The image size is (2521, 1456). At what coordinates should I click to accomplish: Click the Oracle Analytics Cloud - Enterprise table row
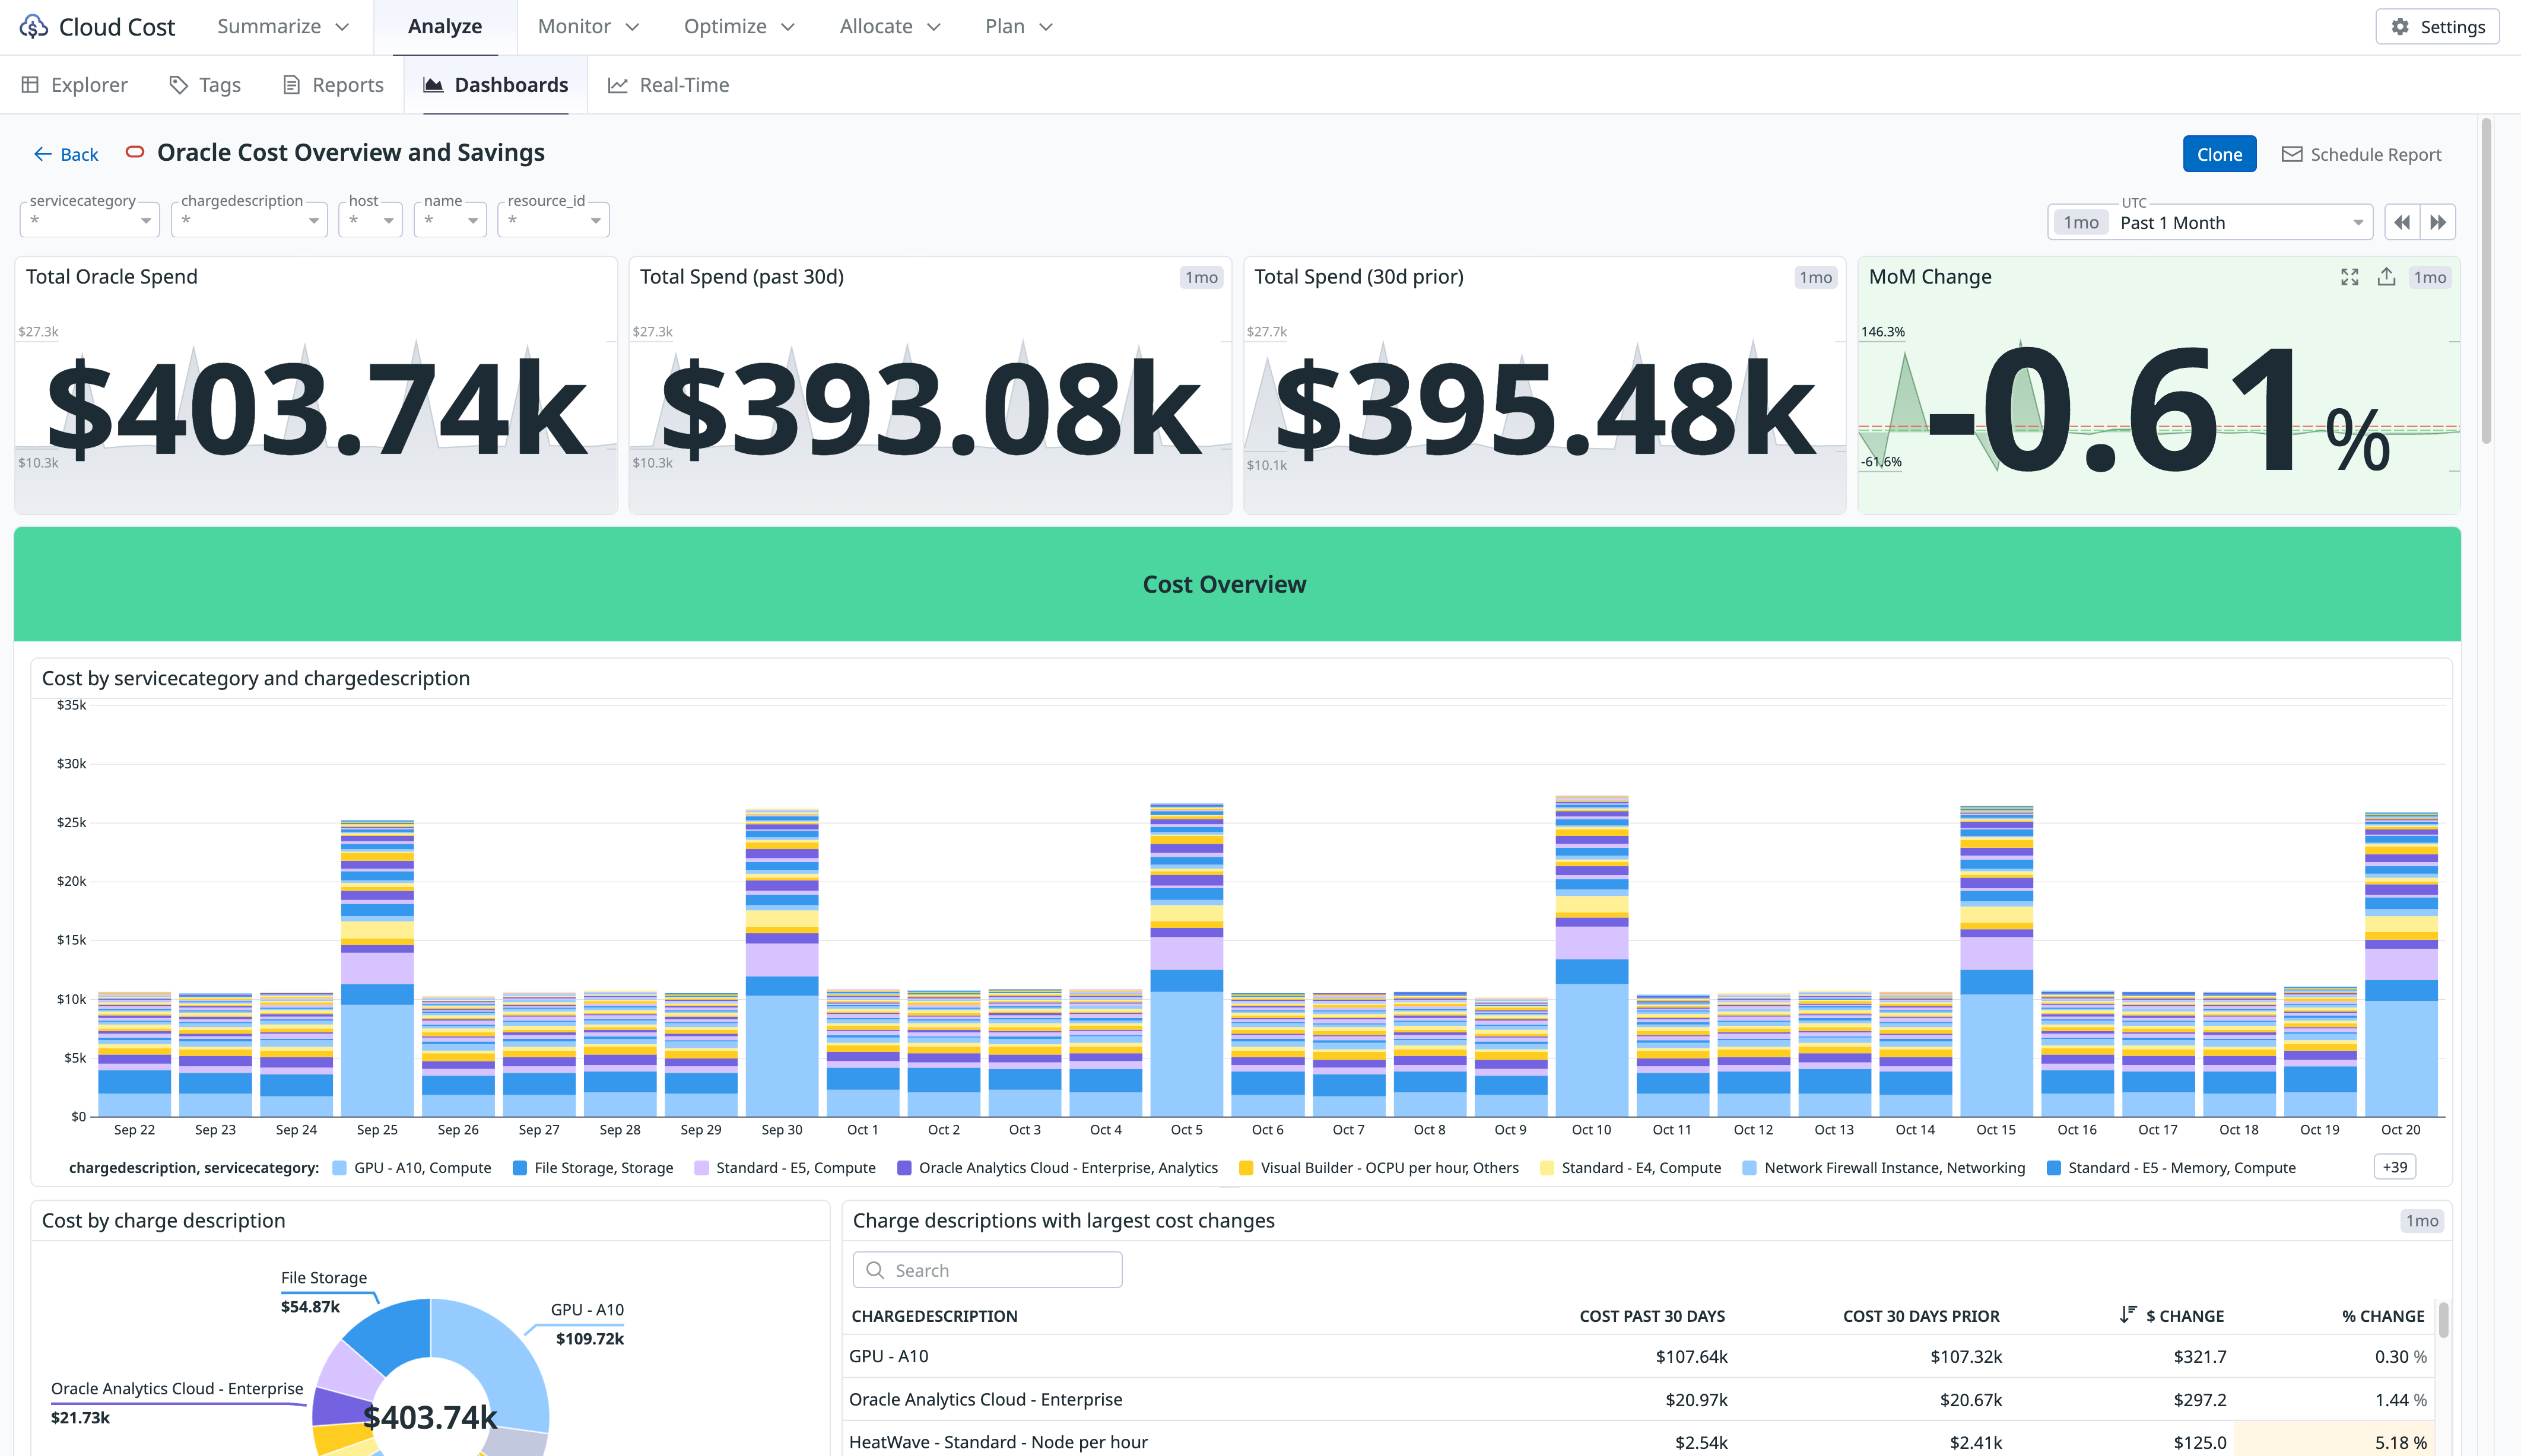1639,1399
